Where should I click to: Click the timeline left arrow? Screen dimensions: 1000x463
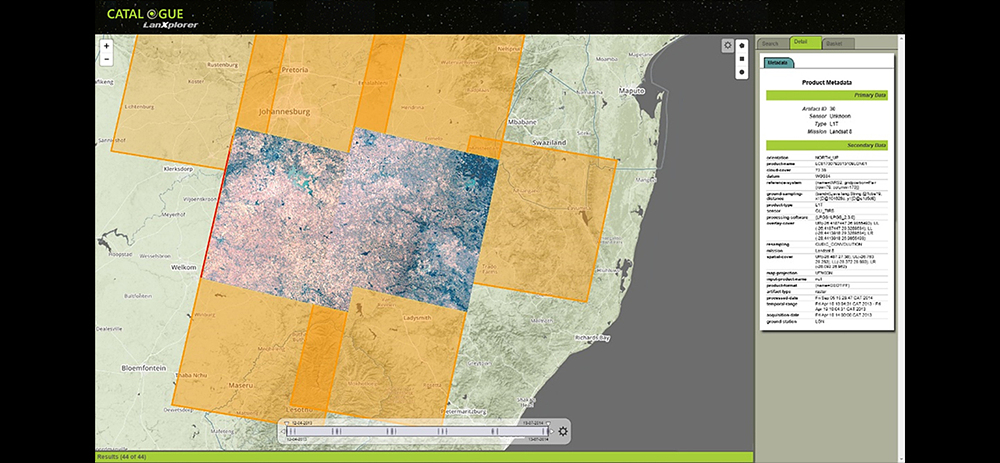pyautogui.click(x=283, y=432)
